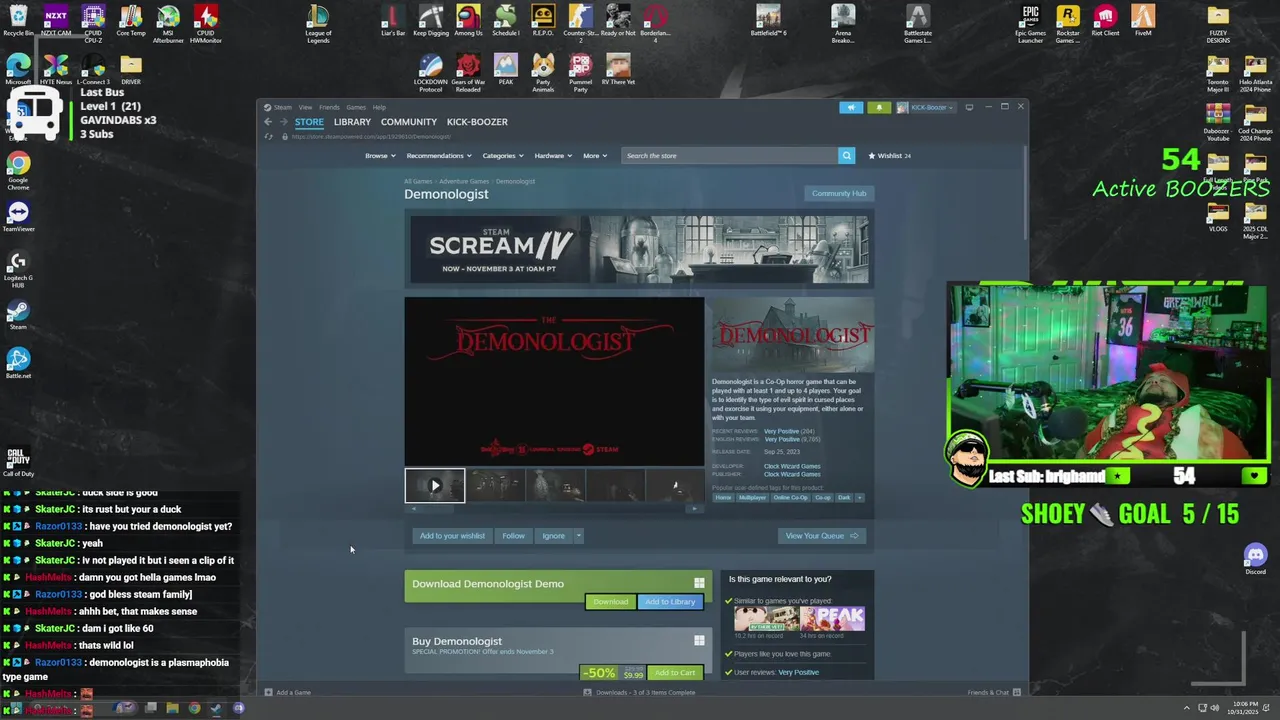Open the FUZEY DESIGNS folder
The width and height of the screenshot is (1280, 720).
point(1218,24)
